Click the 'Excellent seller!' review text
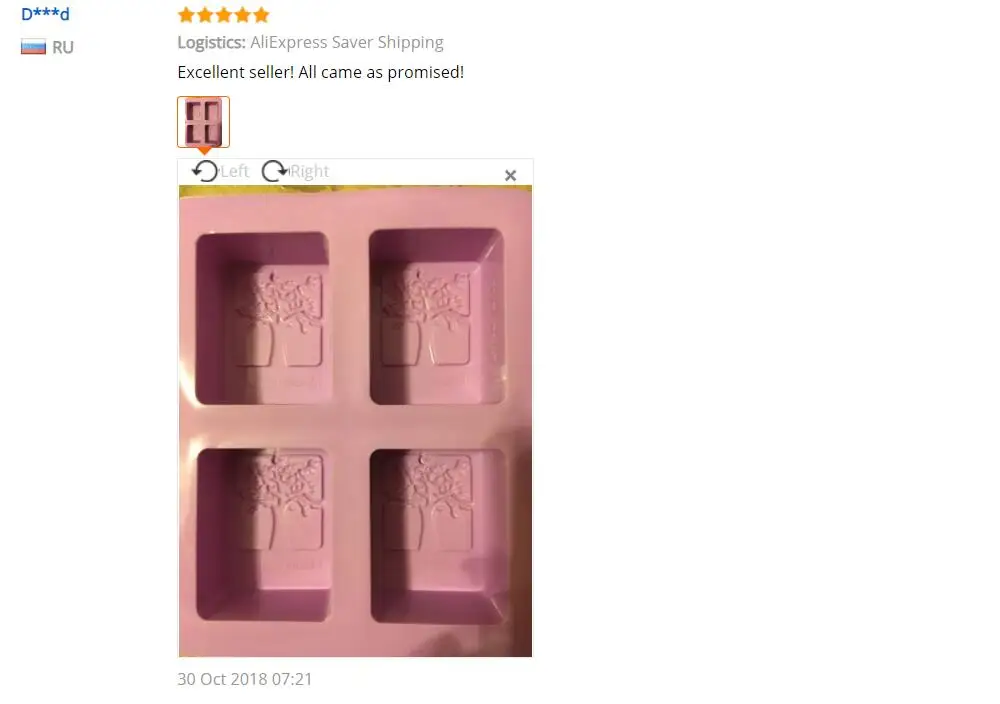Viewport: 1000px width, 704px height. 236,72
